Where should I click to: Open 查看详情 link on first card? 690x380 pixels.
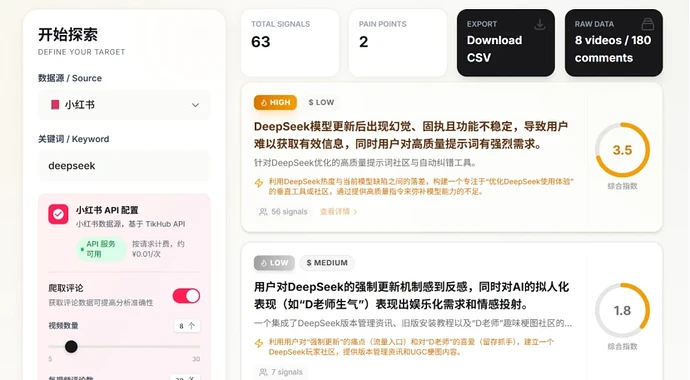pyautogui.click(x=338, y=212)
